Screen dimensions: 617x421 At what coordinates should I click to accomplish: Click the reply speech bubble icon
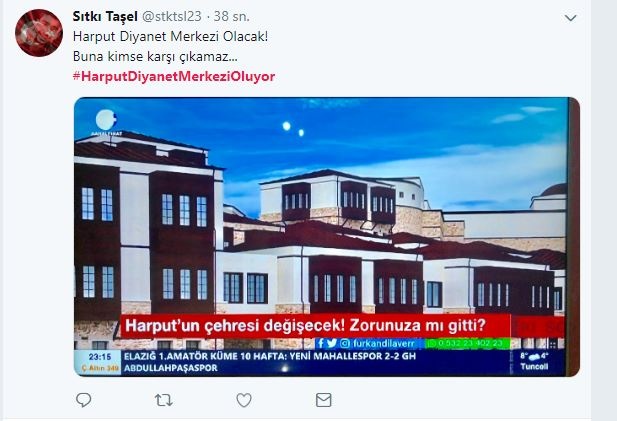click(83, 400)
